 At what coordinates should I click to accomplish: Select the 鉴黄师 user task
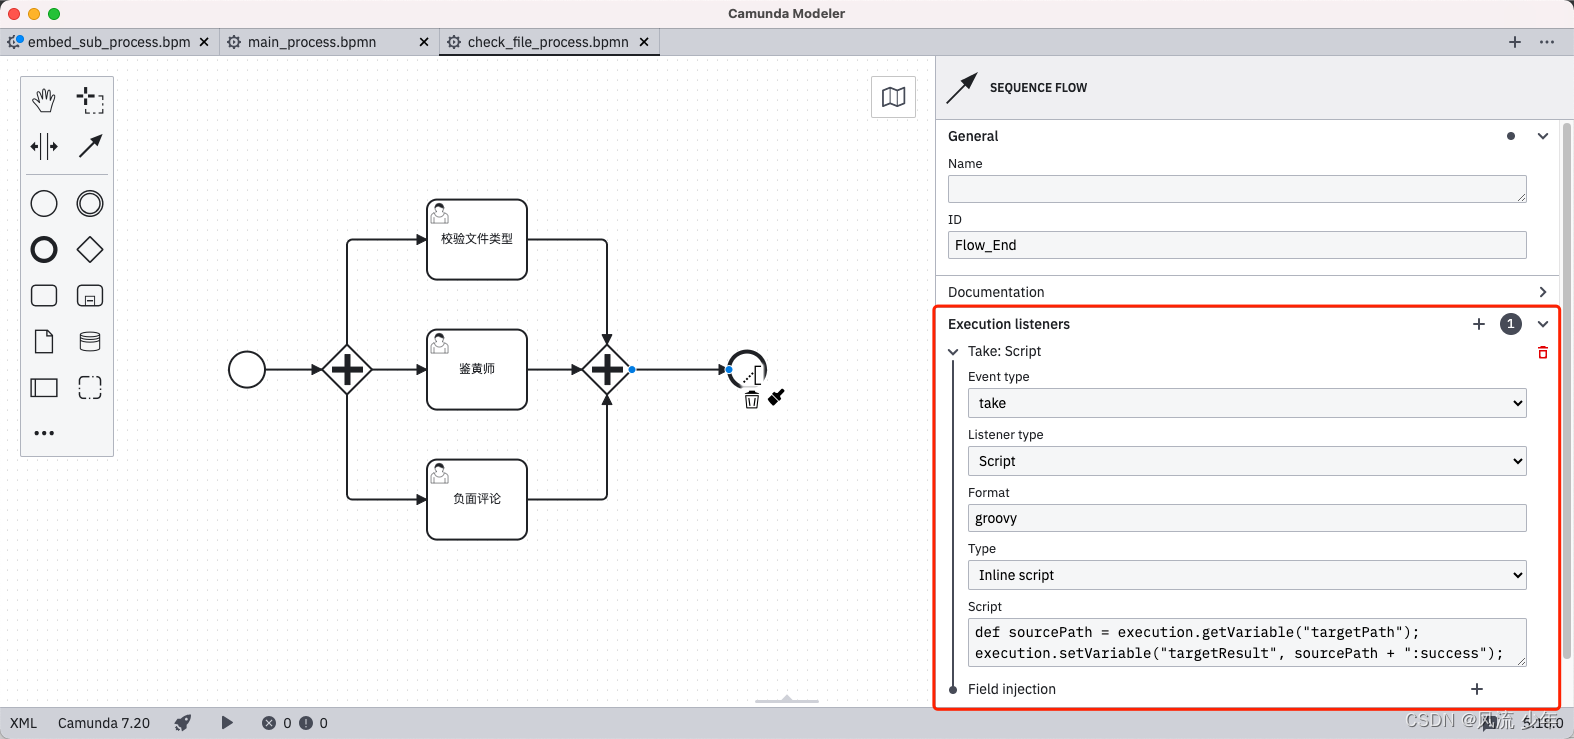tap(477, 370)
